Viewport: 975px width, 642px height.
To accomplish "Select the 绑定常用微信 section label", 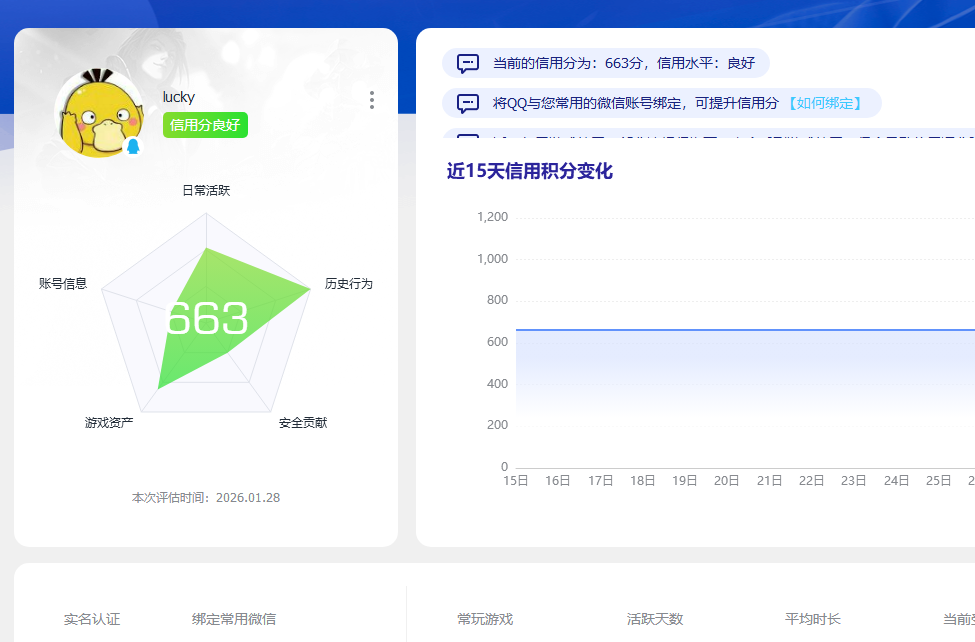I will pos(234,620).
